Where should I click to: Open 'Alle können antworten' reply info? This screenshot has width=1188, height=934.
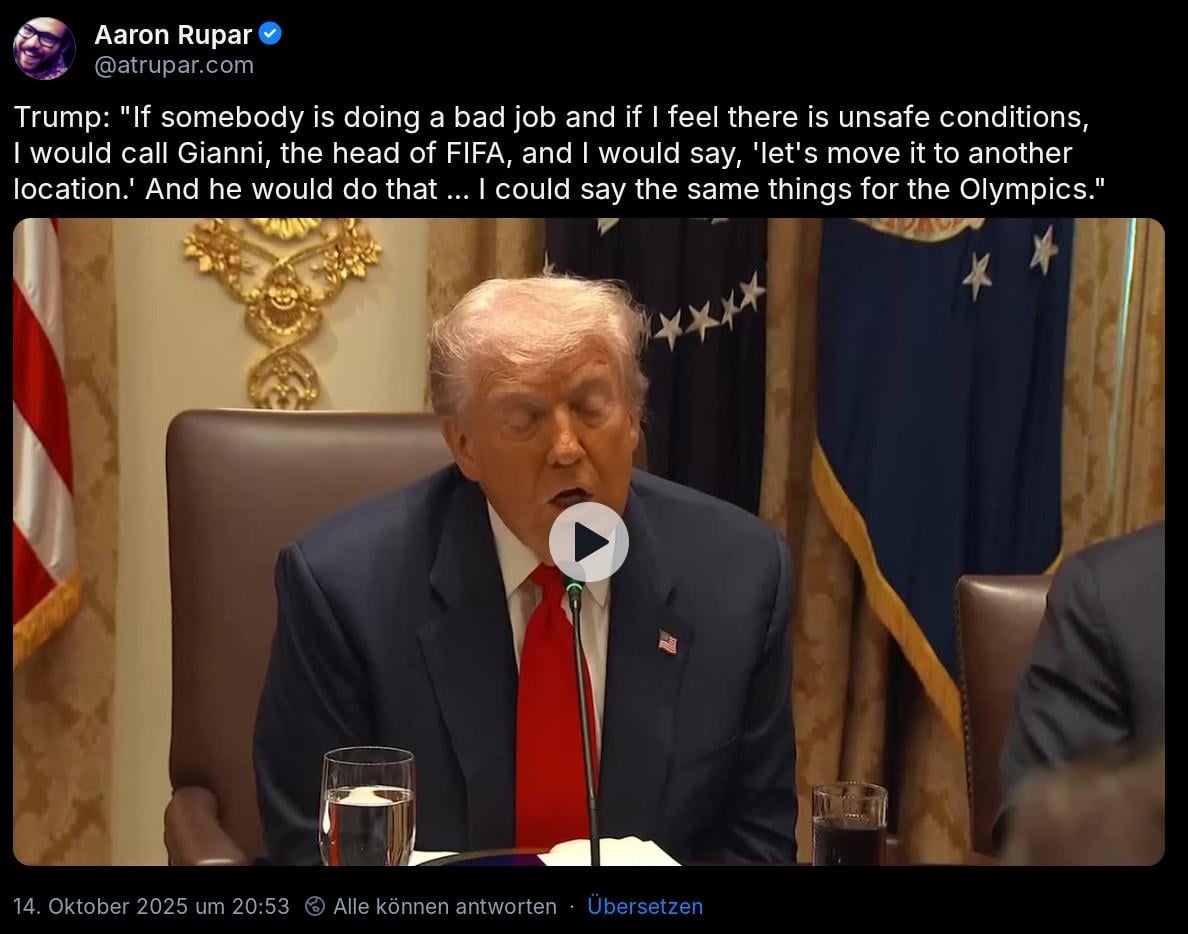pyautogui.click(x=445, y=906)
